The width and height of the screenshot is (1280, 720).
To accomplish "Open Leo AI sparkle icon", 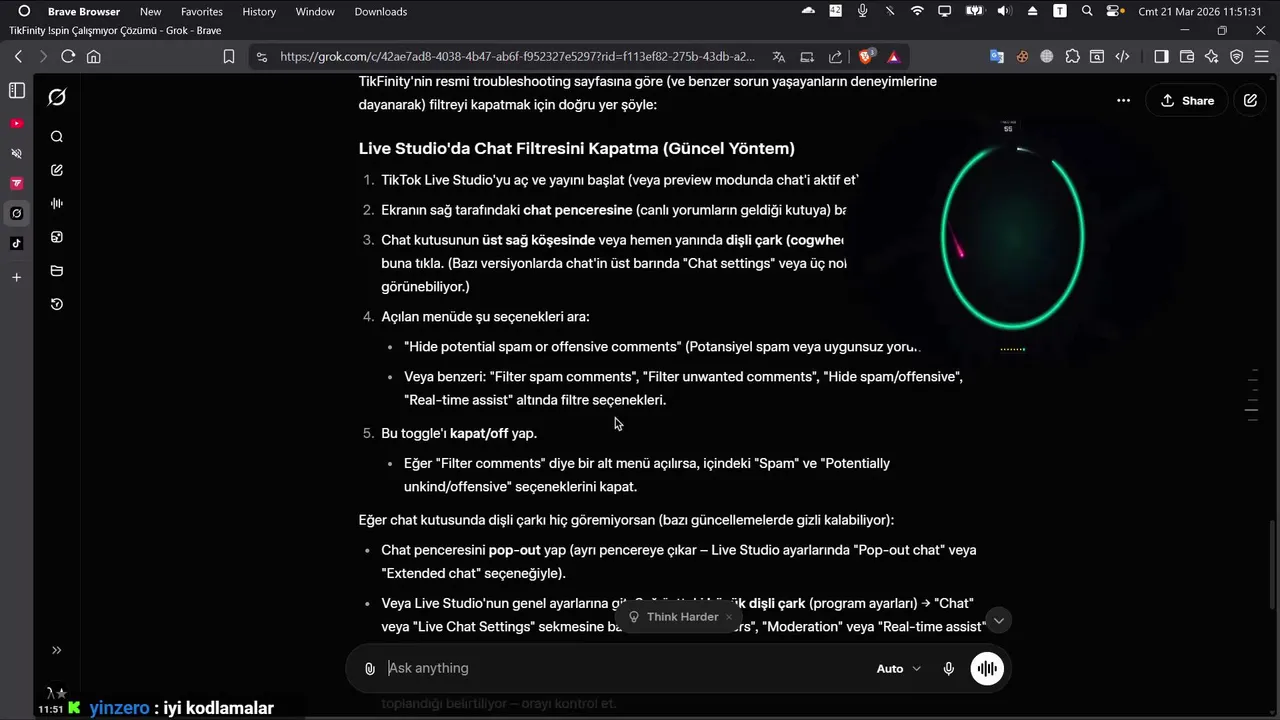I will pyautogui.click(x=1212, y=57).
